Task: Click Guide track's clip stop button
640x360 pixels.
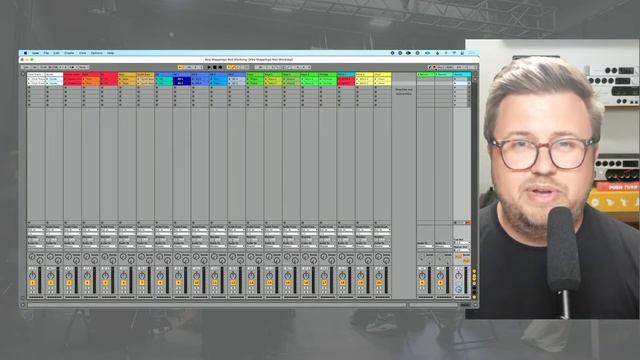Action: click(48, 223)
